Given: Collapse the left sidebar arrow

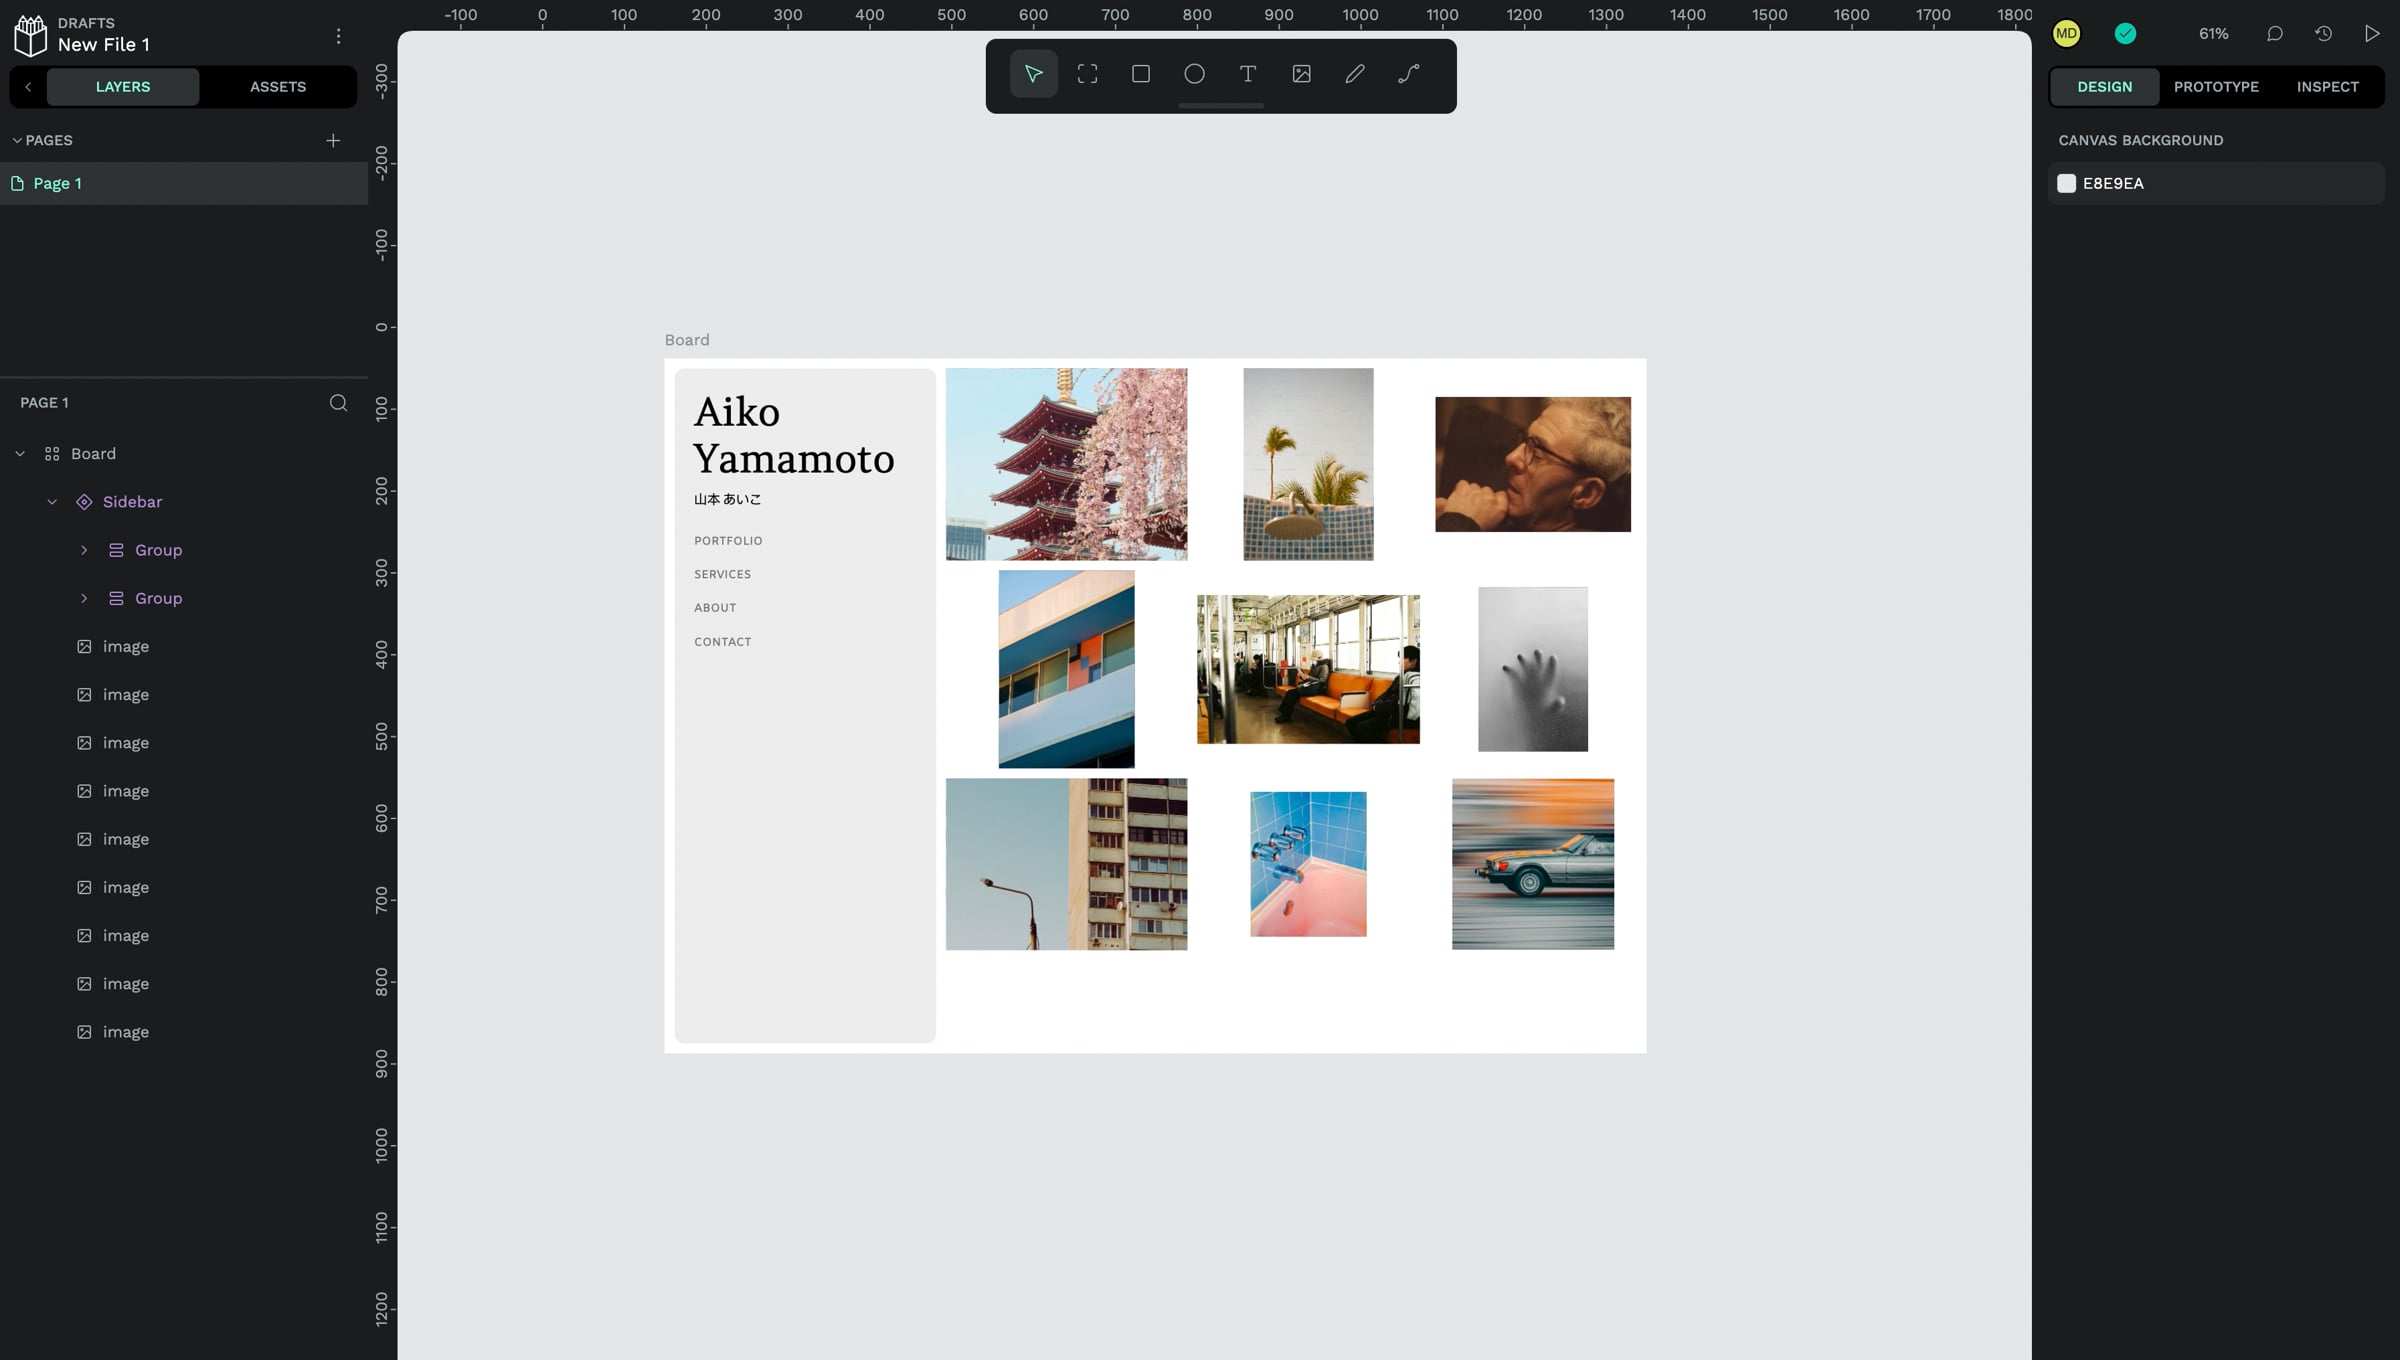Looking at the screenshot, I should click(28, 87).
